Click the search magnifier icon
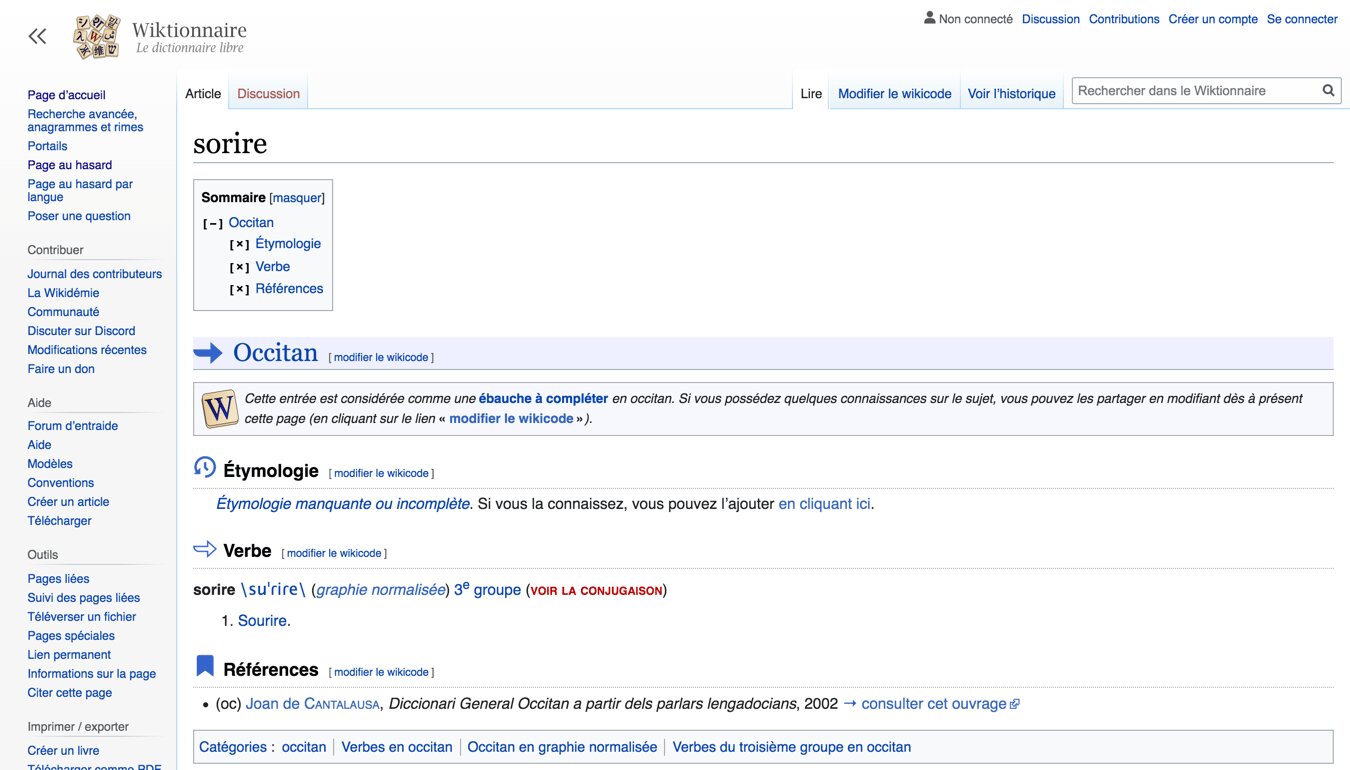 [1328, 91]
